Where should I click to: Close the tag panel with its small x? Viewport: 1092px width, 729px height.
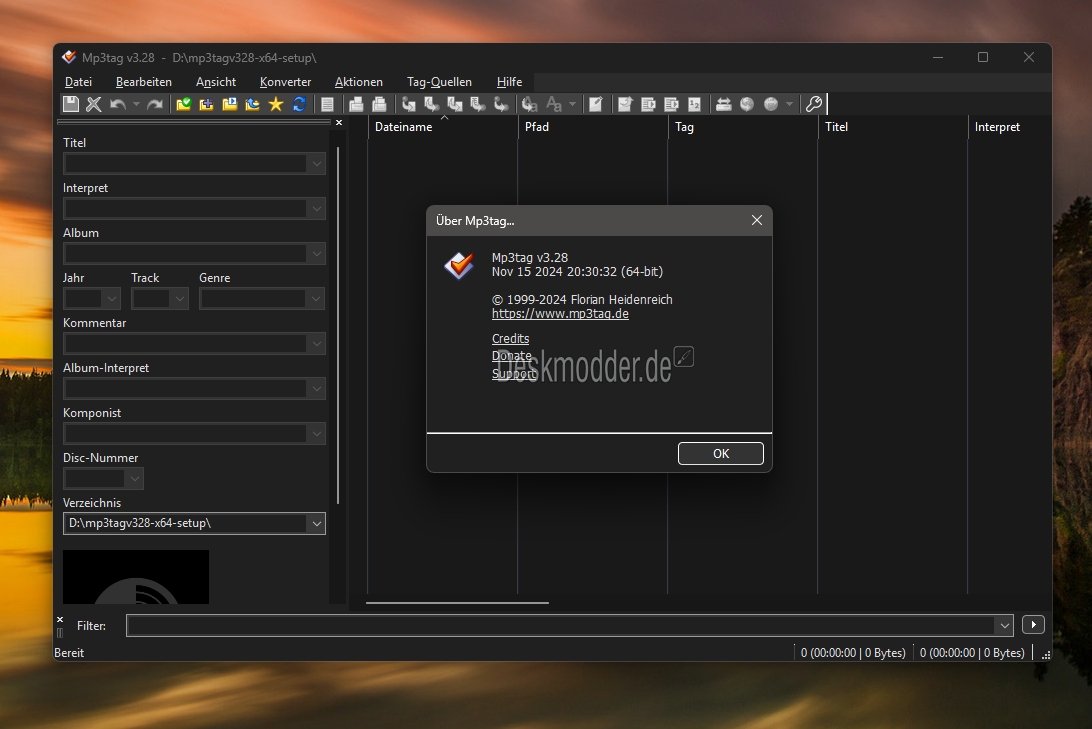coord(339,123)
